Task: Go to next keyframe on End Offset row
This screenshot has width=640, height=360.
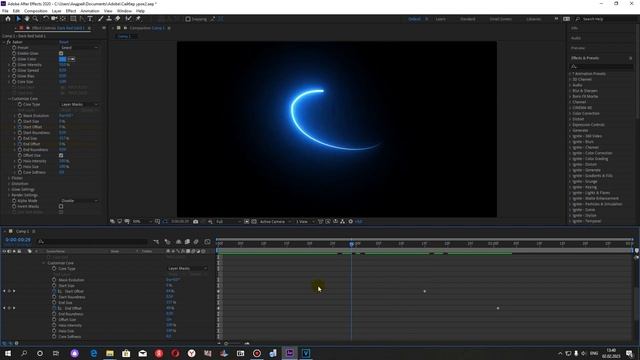Action: tap(14, 308)
